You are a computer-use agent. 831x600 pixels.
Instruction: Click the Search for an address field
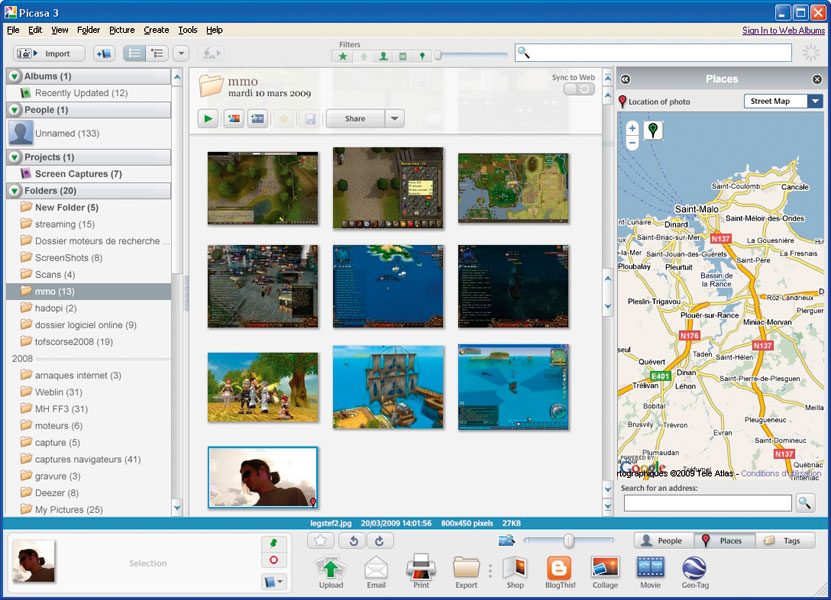[708, 503]
